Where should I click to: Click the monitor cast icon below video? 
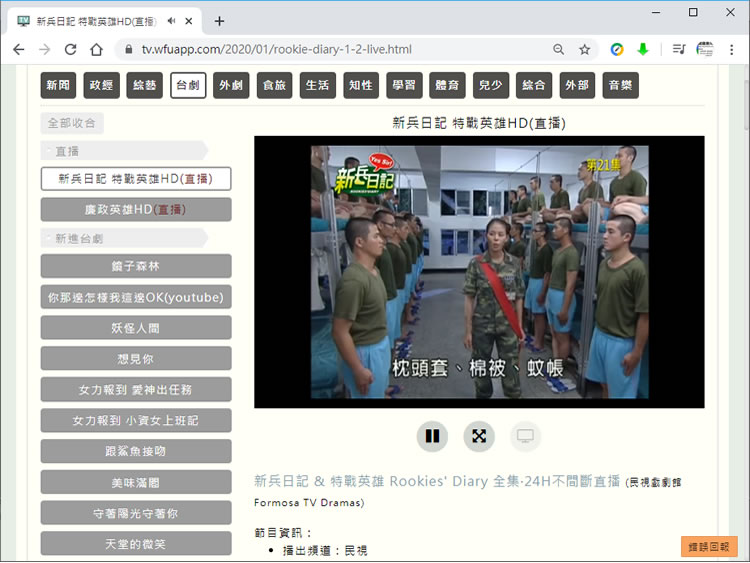coord(525,436)
